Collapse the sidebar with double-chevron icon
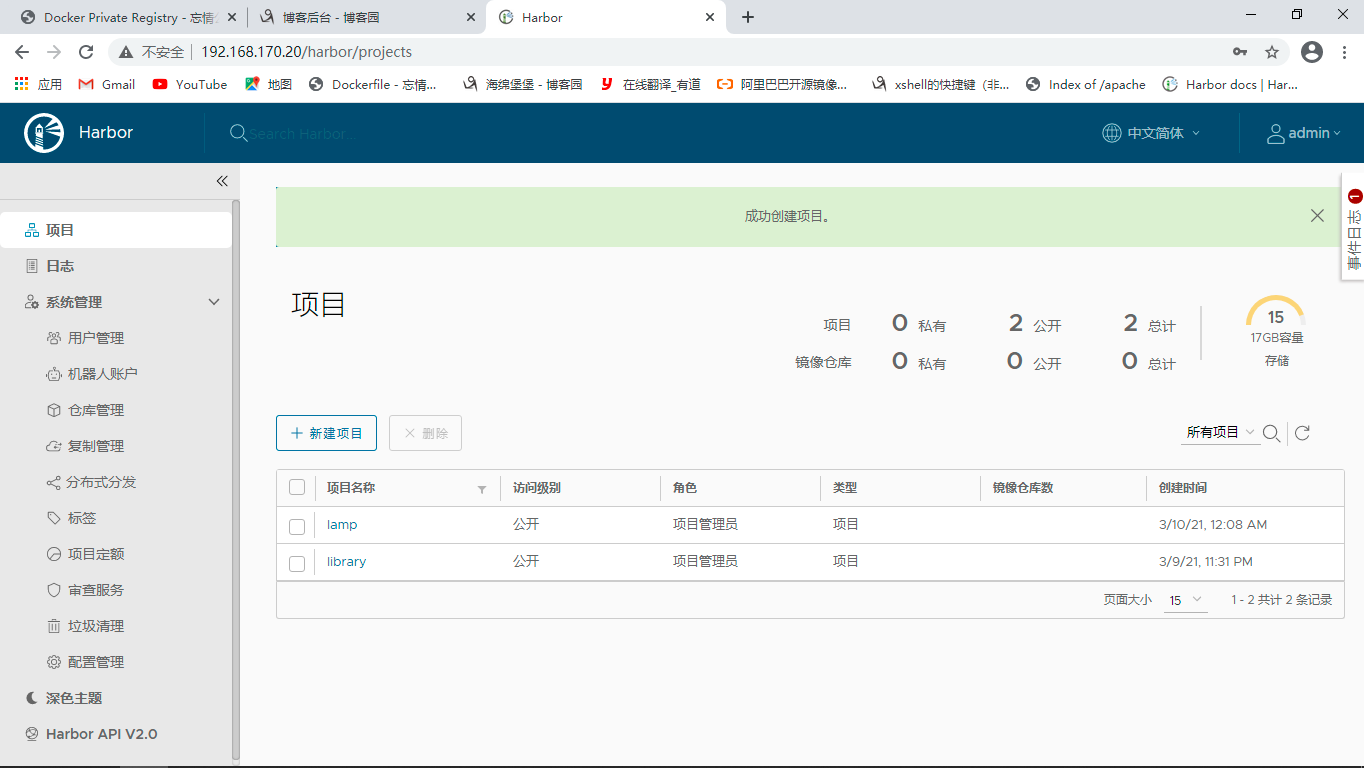 (x=222, y=181)
